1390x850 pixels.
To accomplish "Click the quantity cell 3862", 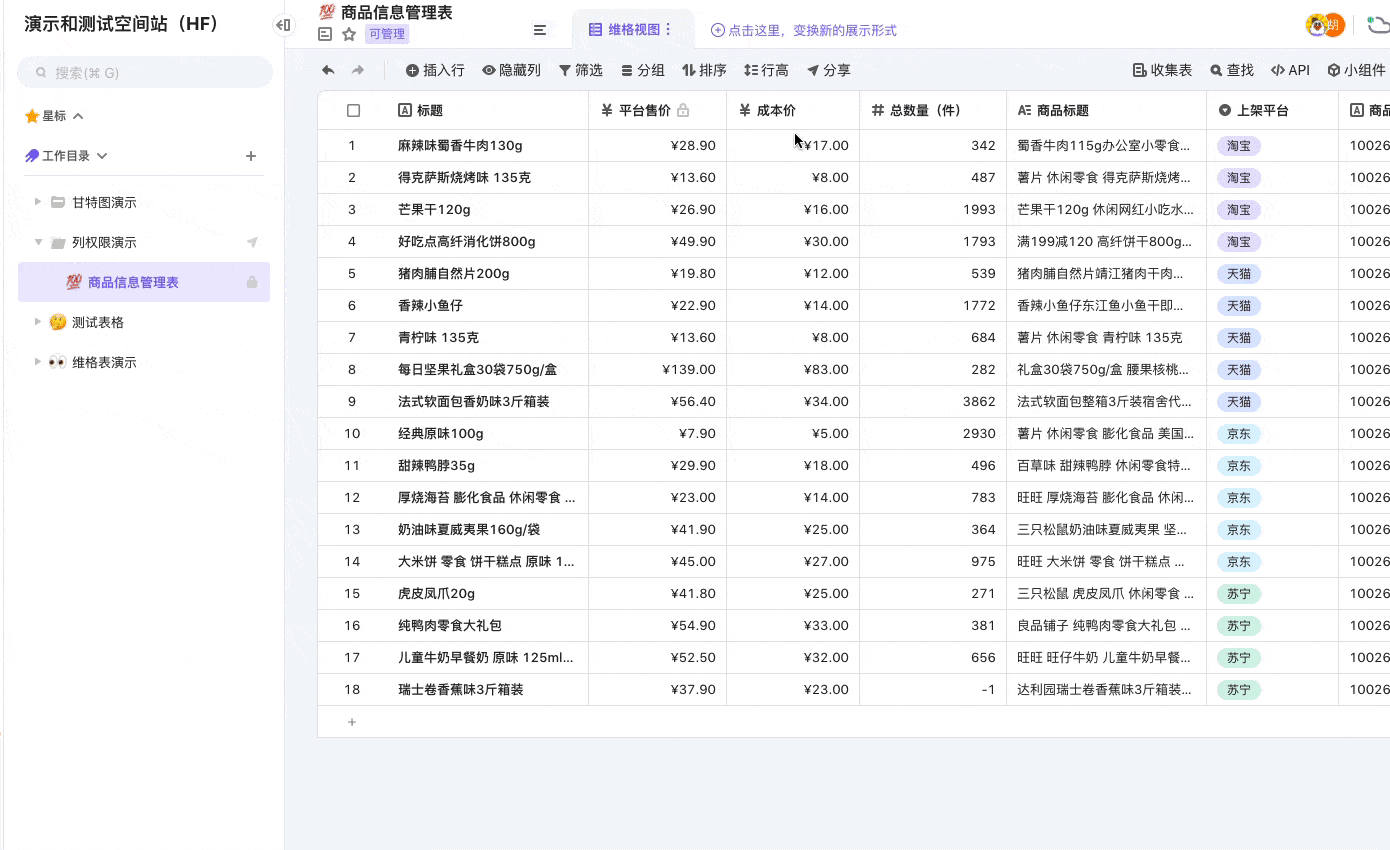I will click(x=933, y=402).
